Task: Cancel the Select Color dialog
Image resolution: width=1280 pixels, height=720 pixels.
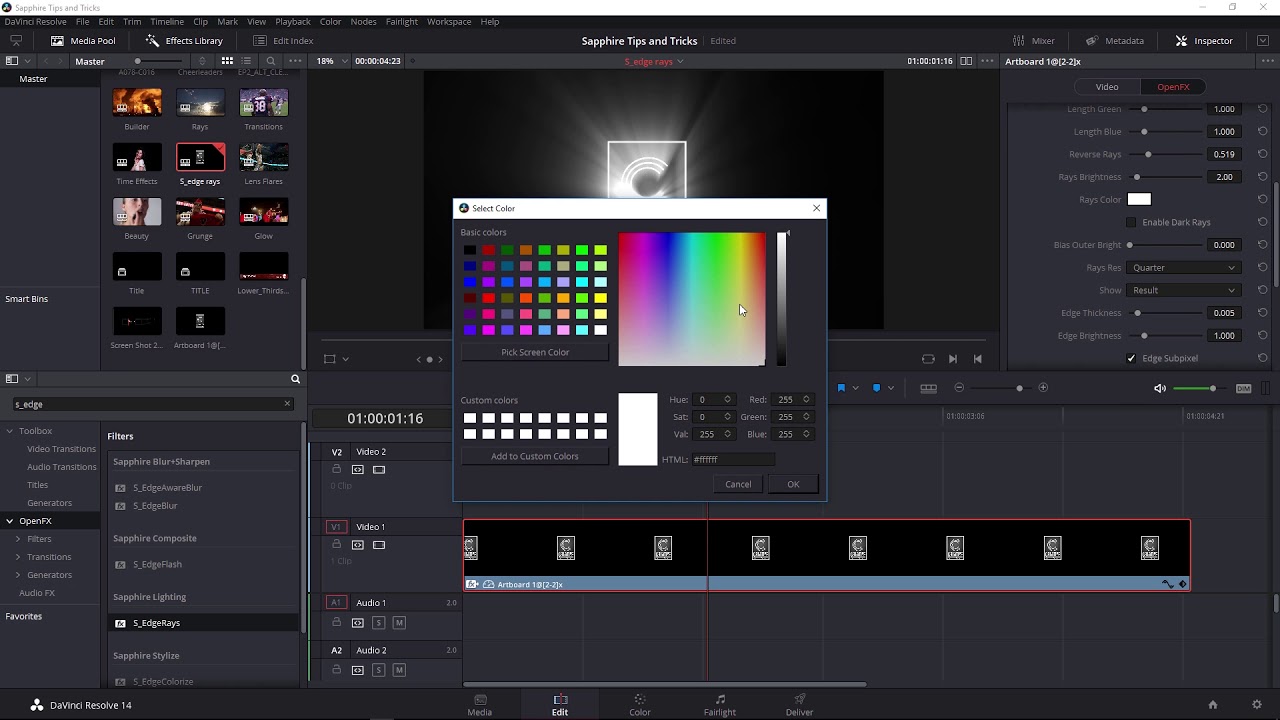Action: click(x=738, y=484)
